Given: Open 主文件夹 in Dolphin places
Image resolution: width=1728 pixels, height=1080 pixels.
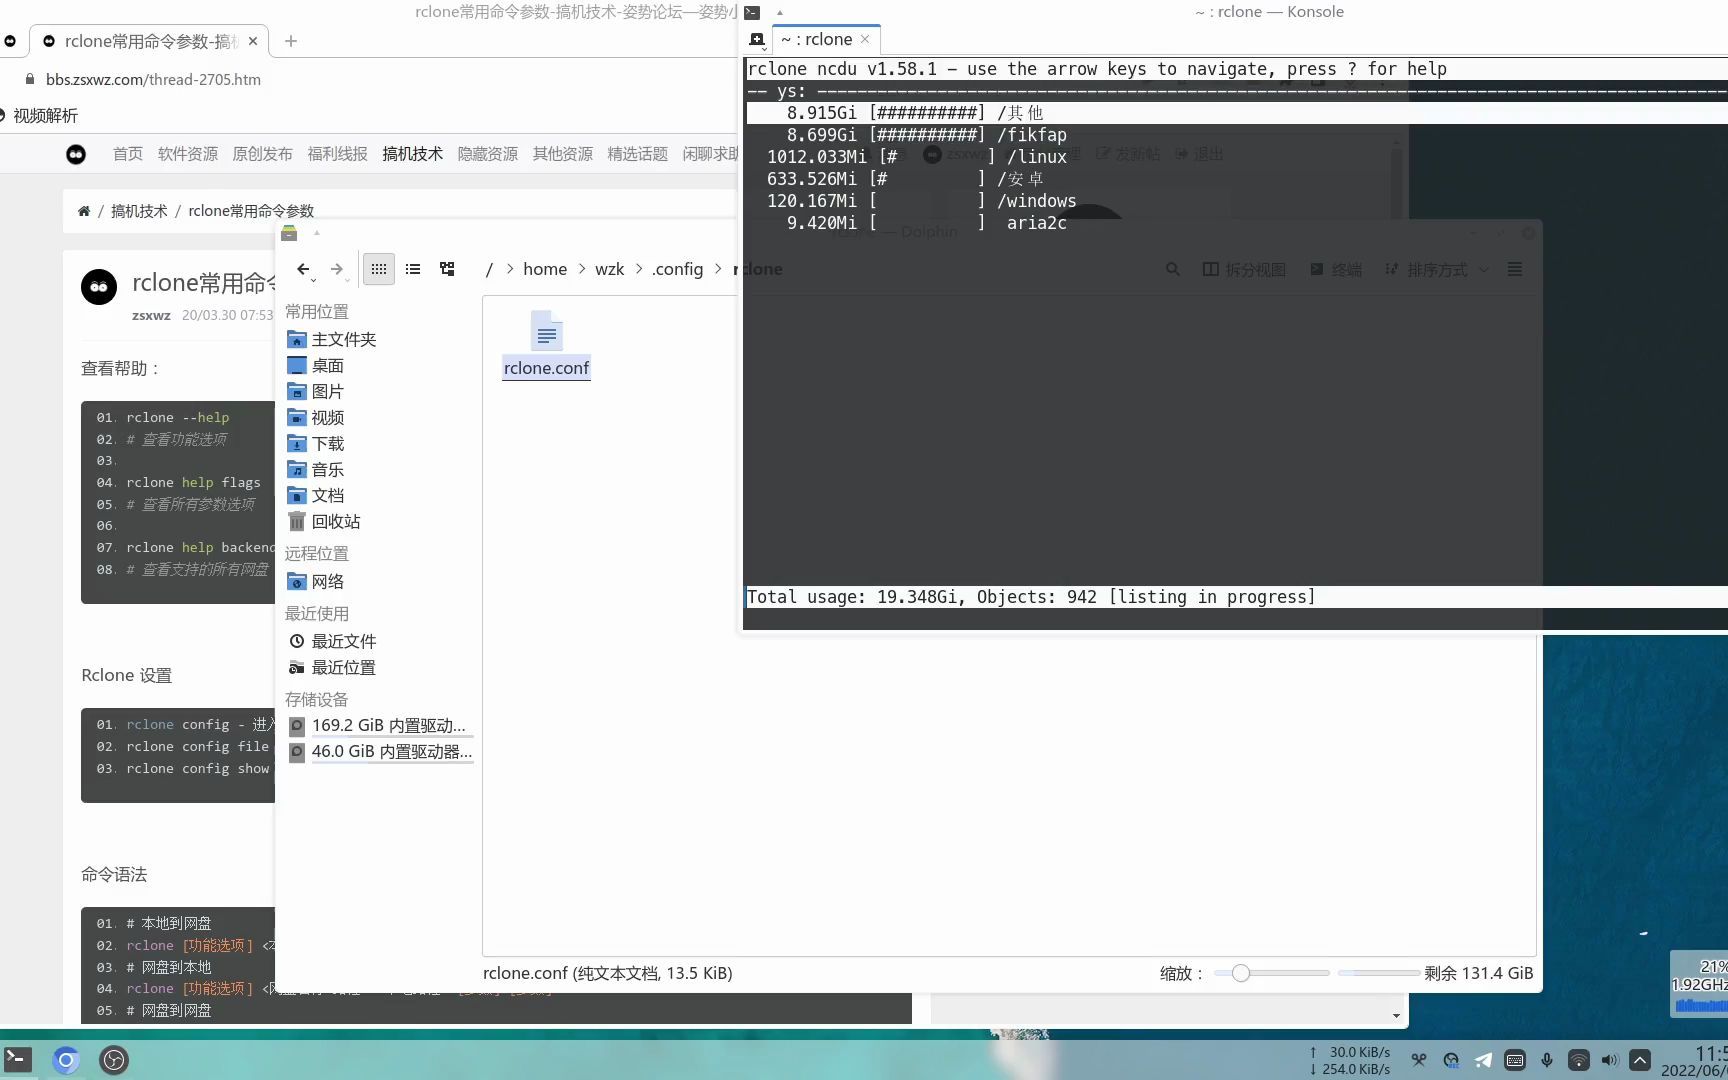Looking at the screenshot, I should click(331, 339).
